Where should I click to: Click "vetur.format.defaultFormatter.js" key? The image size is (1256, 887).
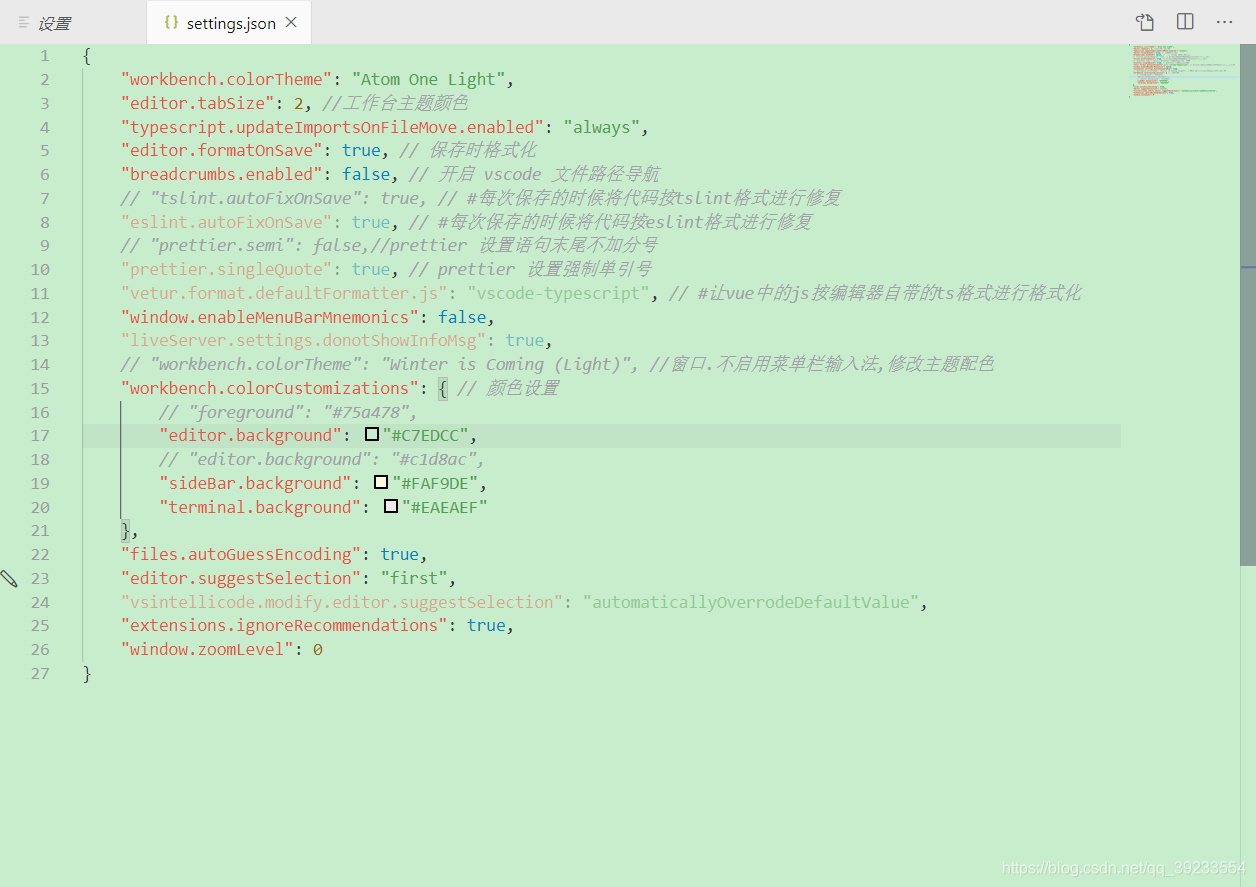285,293
